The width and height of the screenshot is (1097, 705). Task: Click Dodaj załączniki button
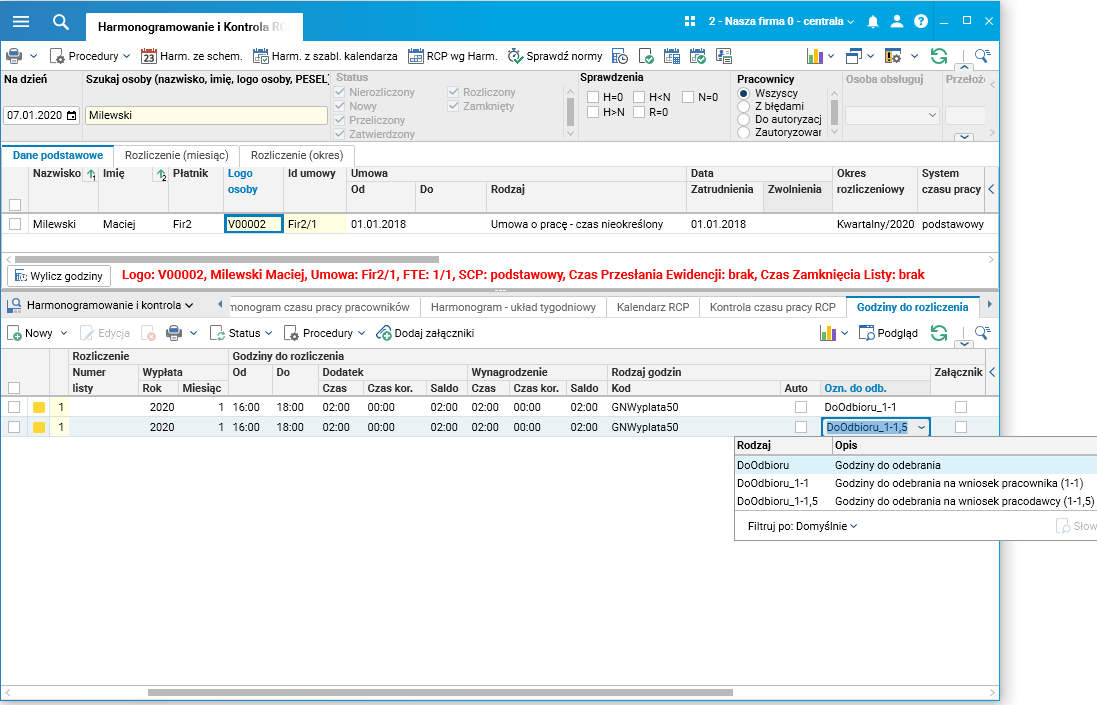pos(425,333)
